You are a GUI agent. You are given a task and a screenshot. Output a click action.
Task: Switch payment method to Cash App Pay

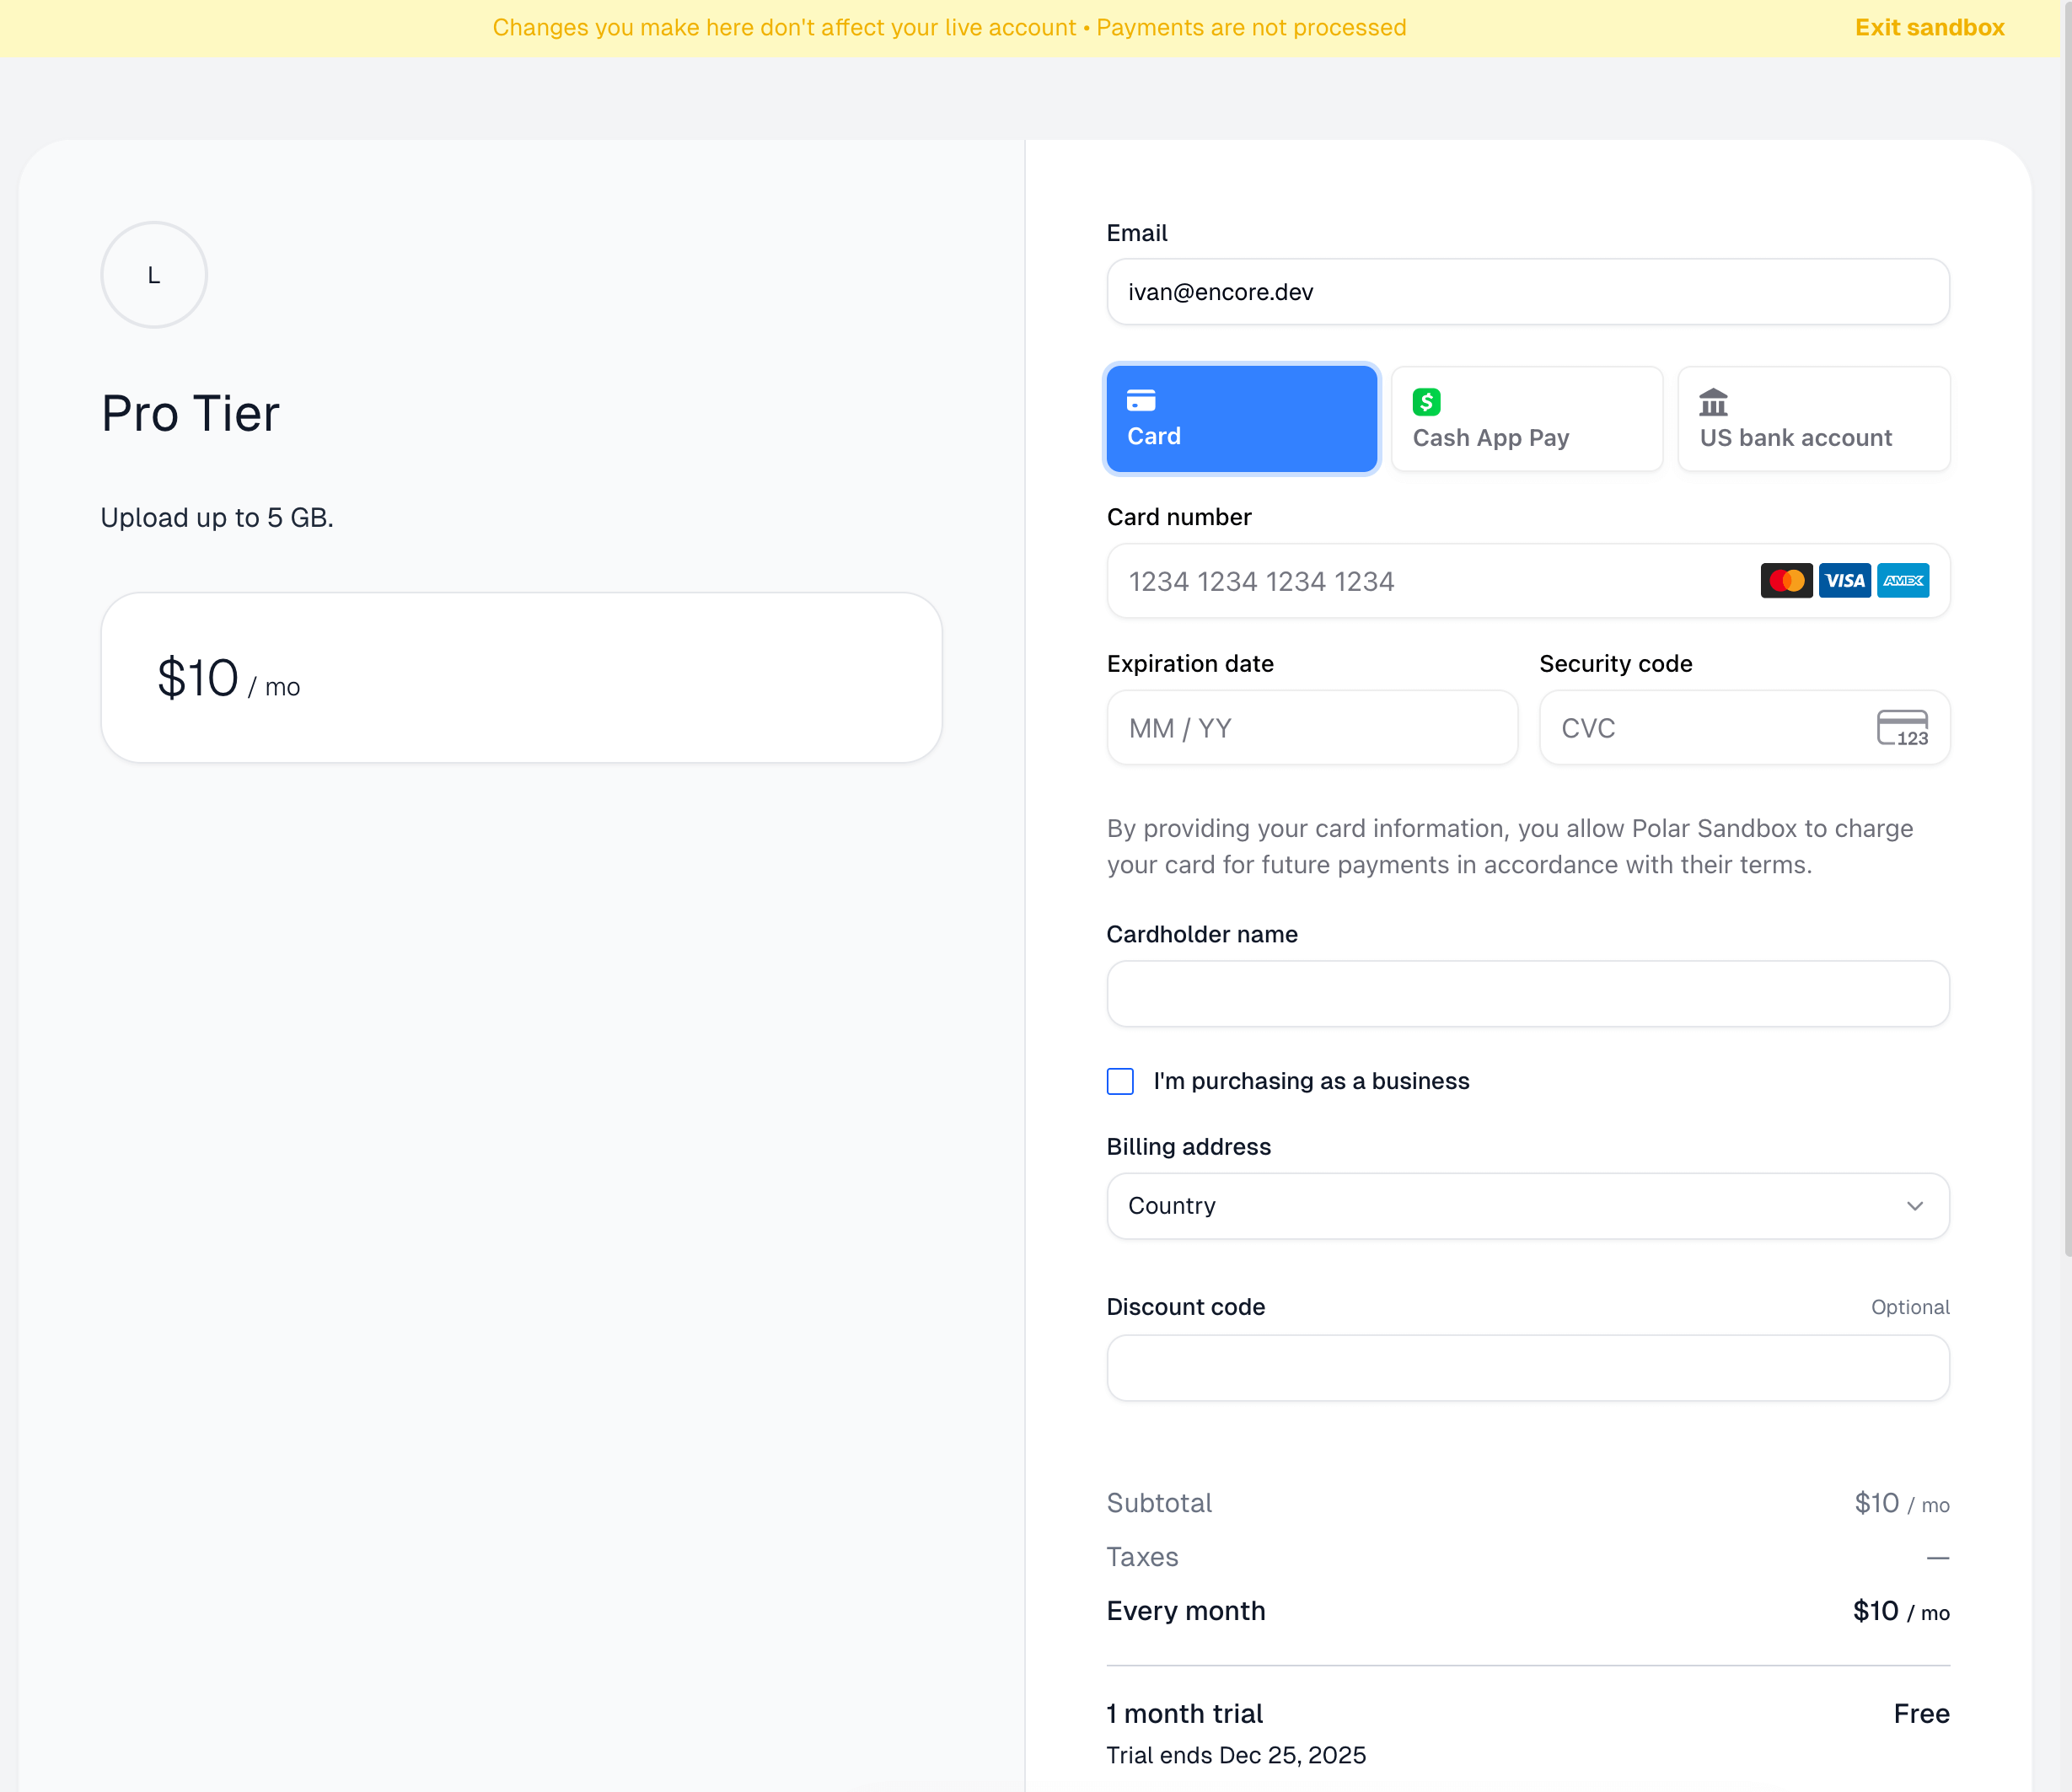[1526, 418]
